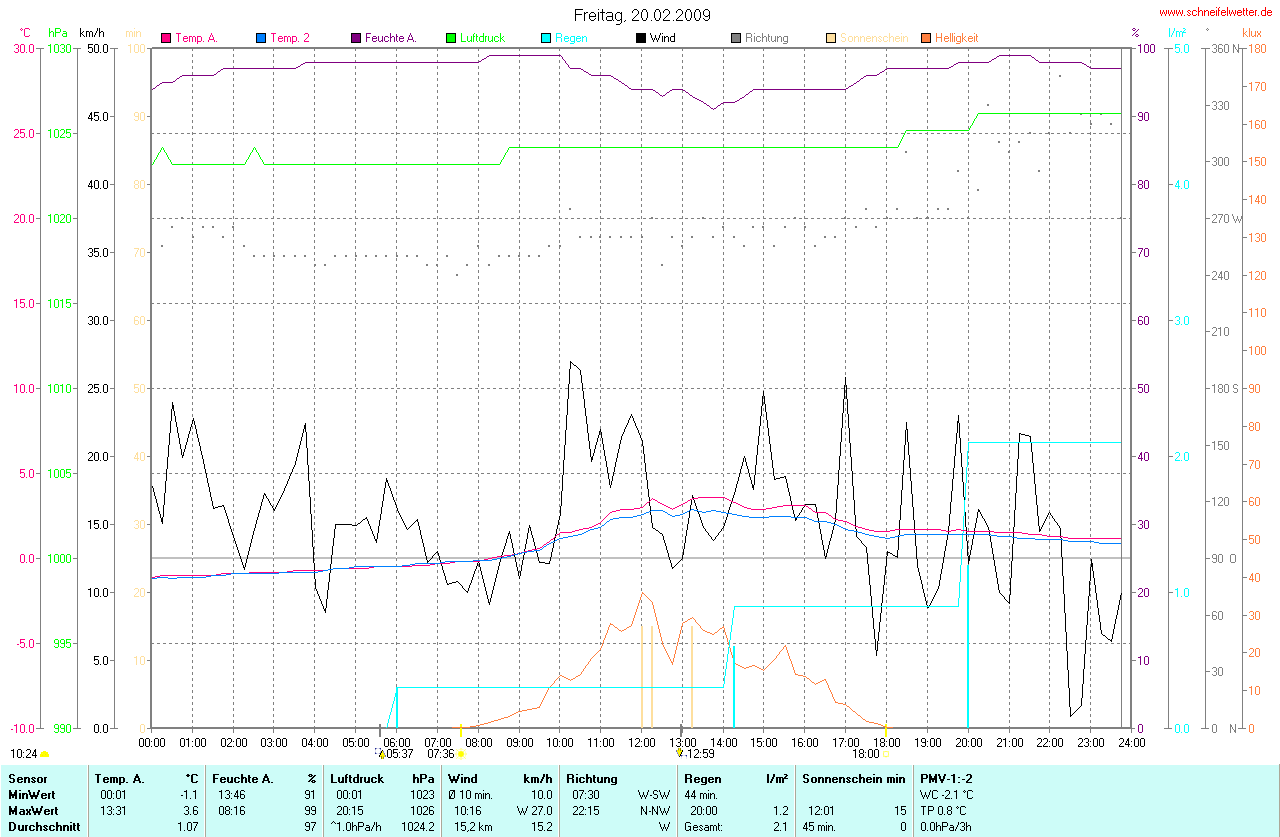Select the 'Temp. A.' legend label text
Screen dimensions: 1280x837
pyautogui.click(x=197, y=38)
